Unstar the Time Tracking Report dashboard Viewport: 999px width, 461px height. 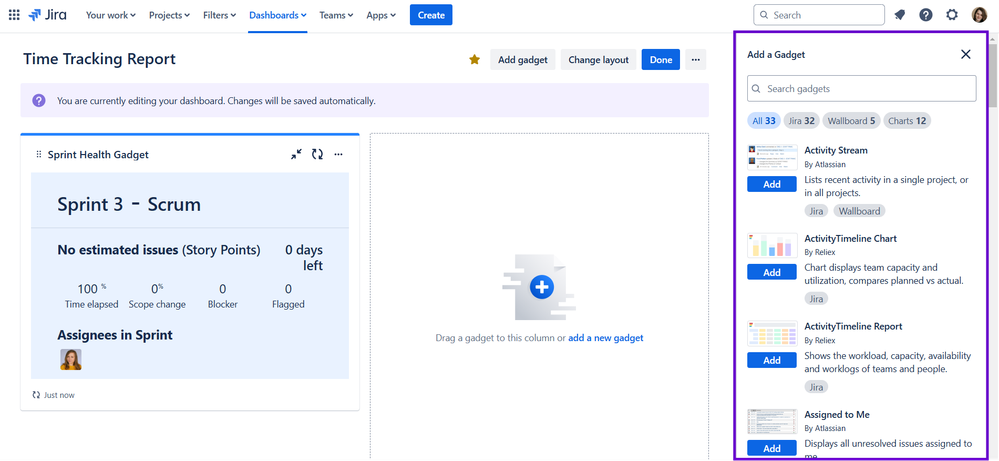point(474,60)
